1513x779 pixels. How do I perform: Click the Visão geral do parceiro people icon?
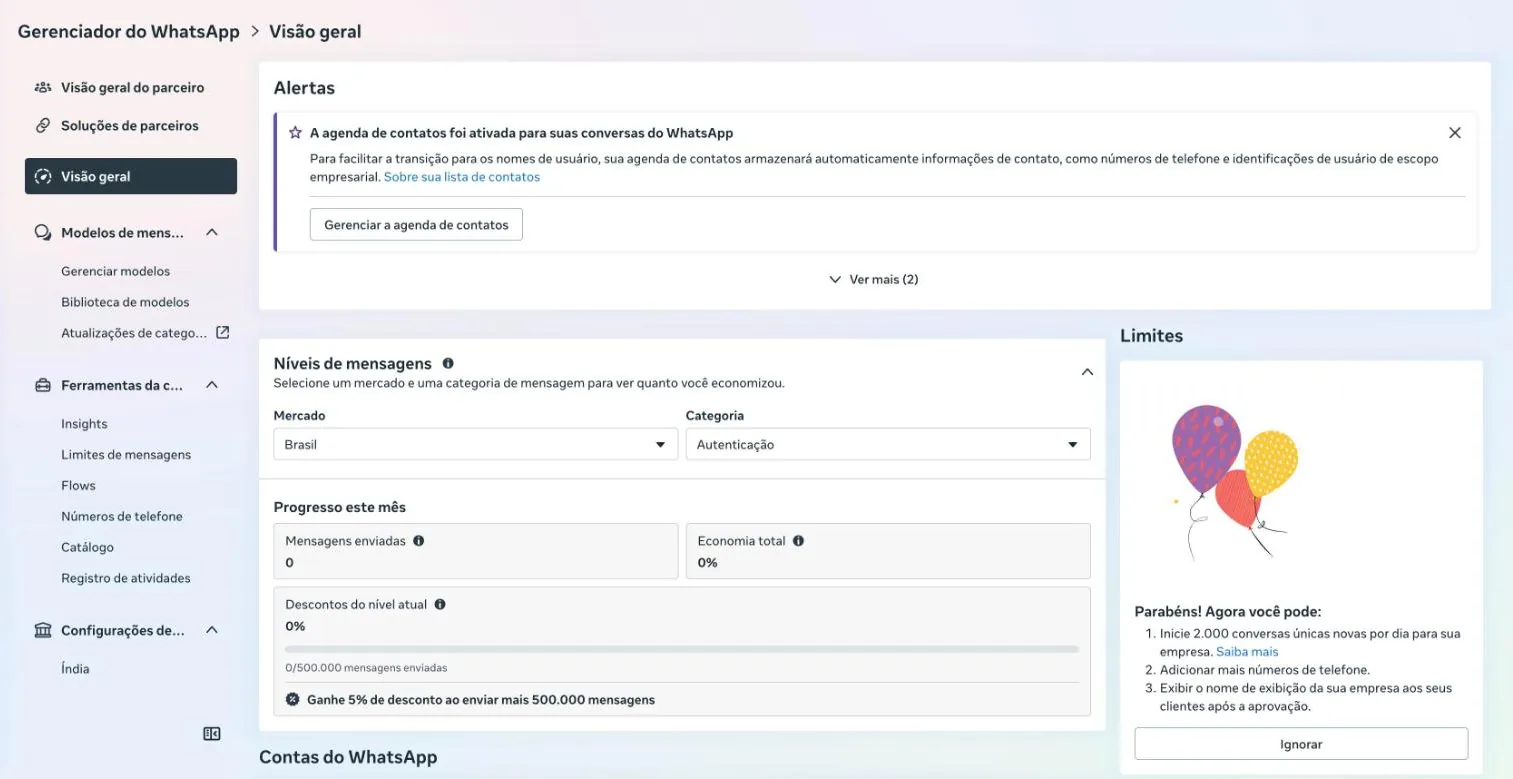coord(43,88)
